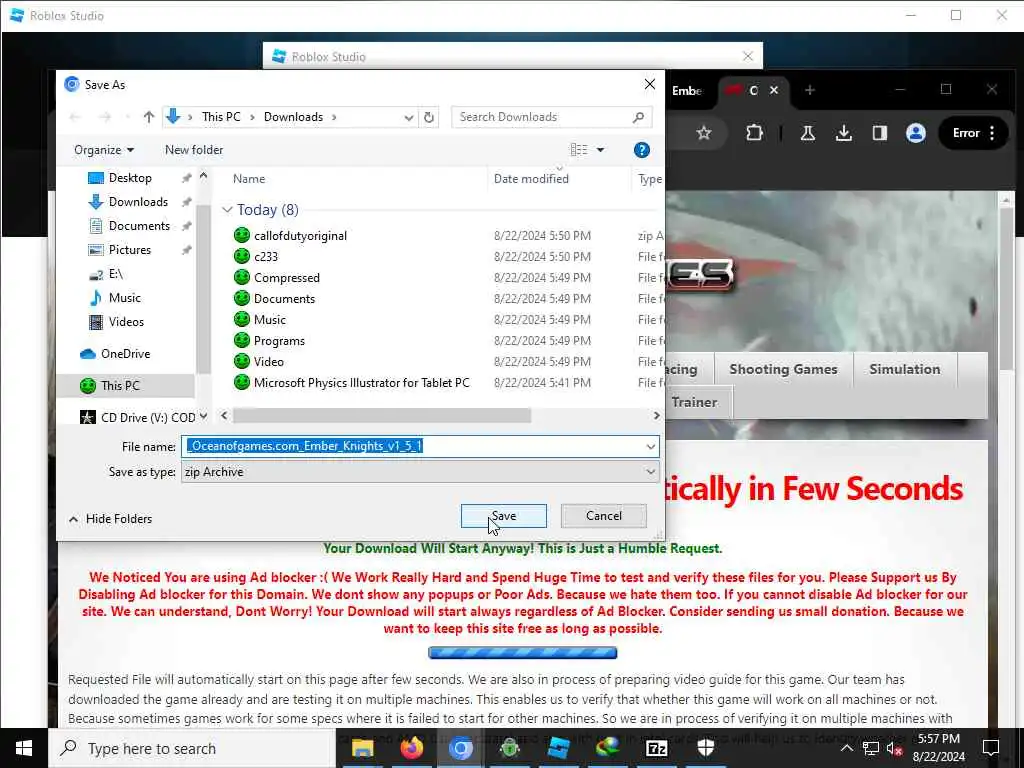Select the c233 folder
The height and width of the screenshot is (768, 1024).
click(266, 257)
